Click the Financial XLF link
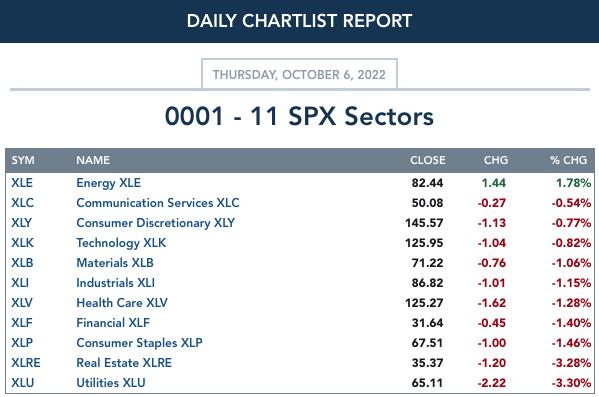 [113, 322]
